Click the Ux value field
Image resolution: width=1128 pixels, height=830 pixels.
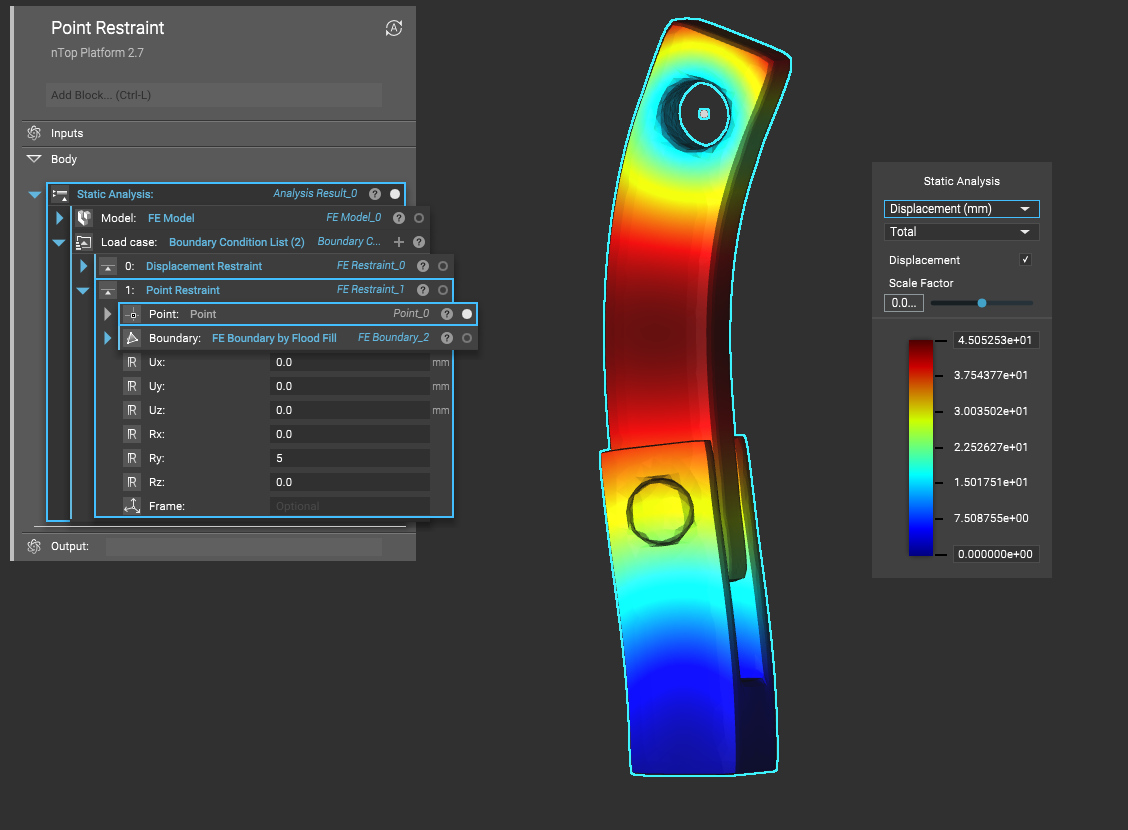350,362
